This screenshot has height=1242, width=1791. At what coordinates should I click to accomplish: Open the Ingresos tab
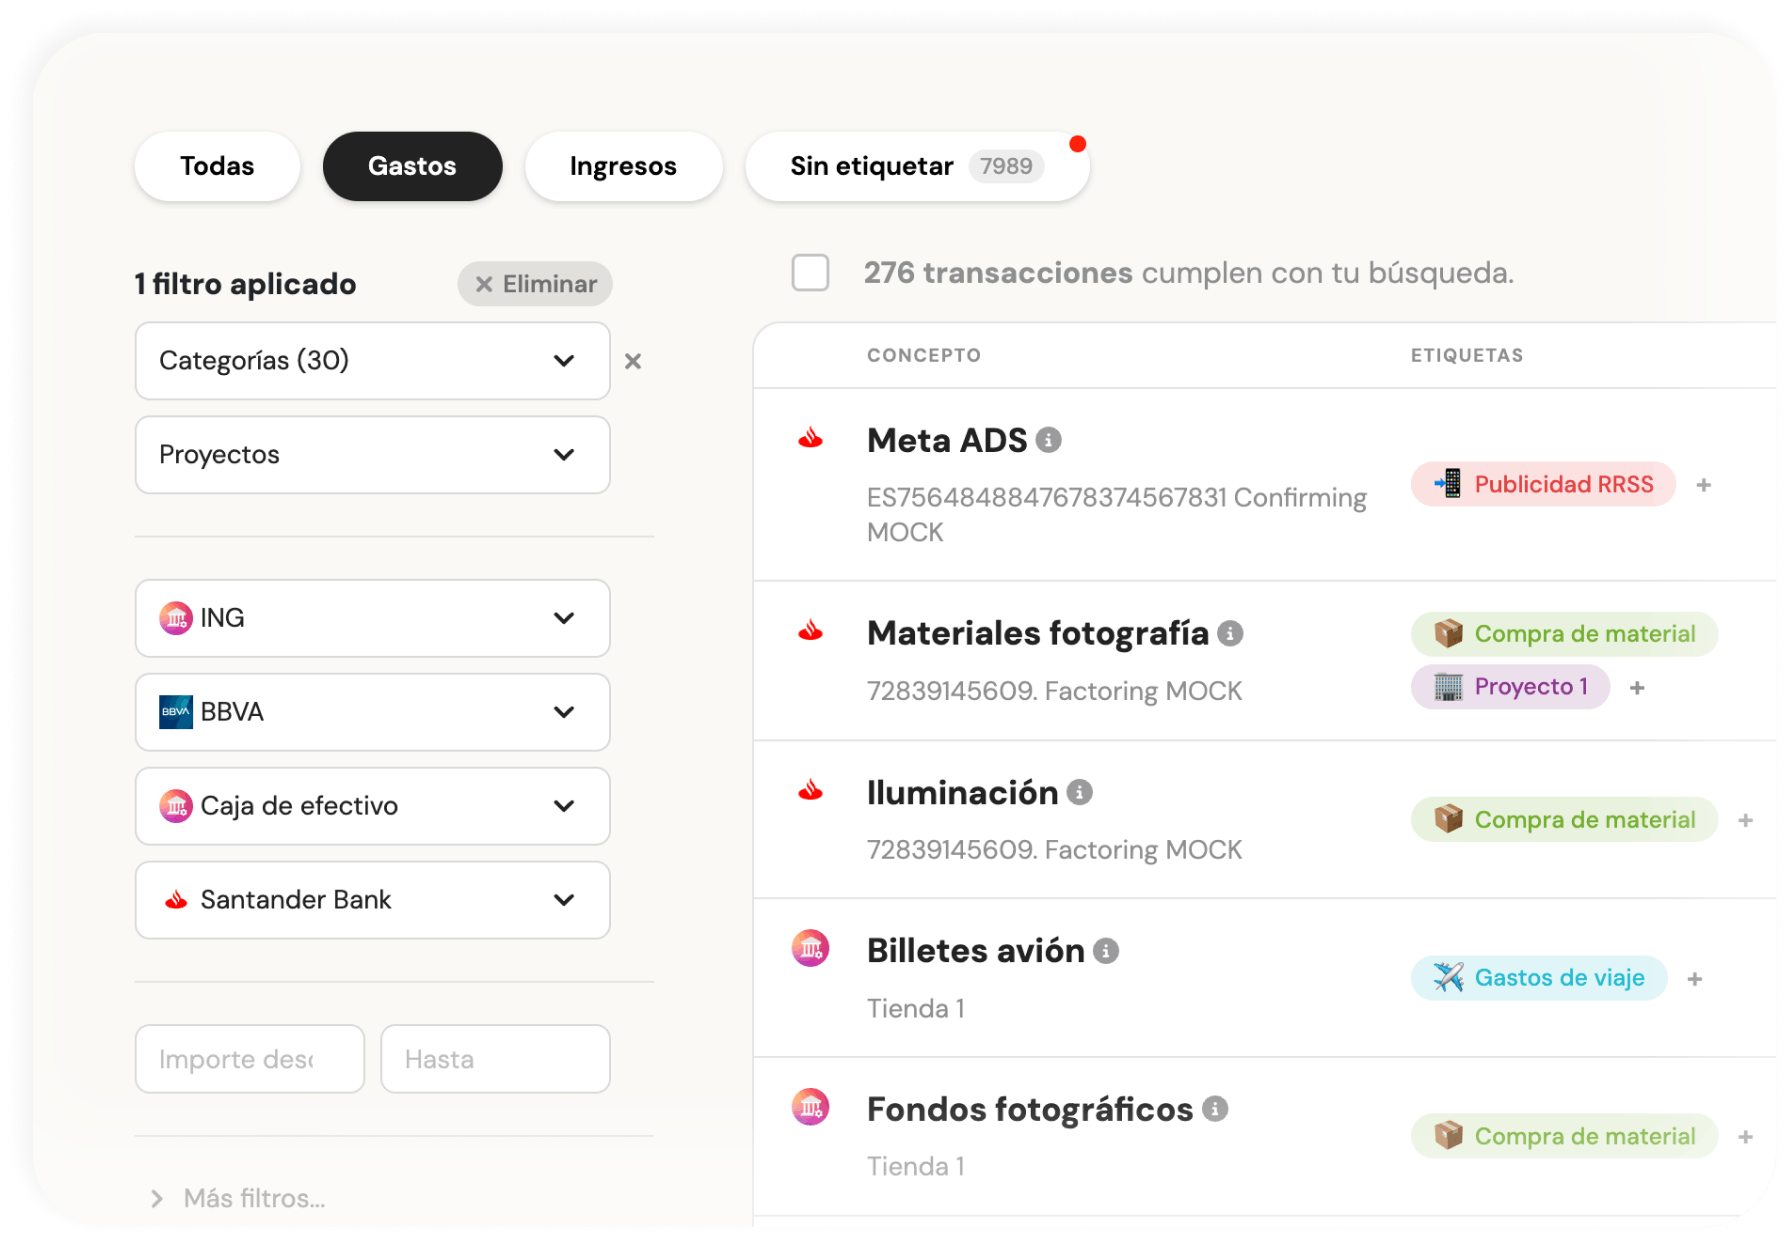(x=623, y=166)
